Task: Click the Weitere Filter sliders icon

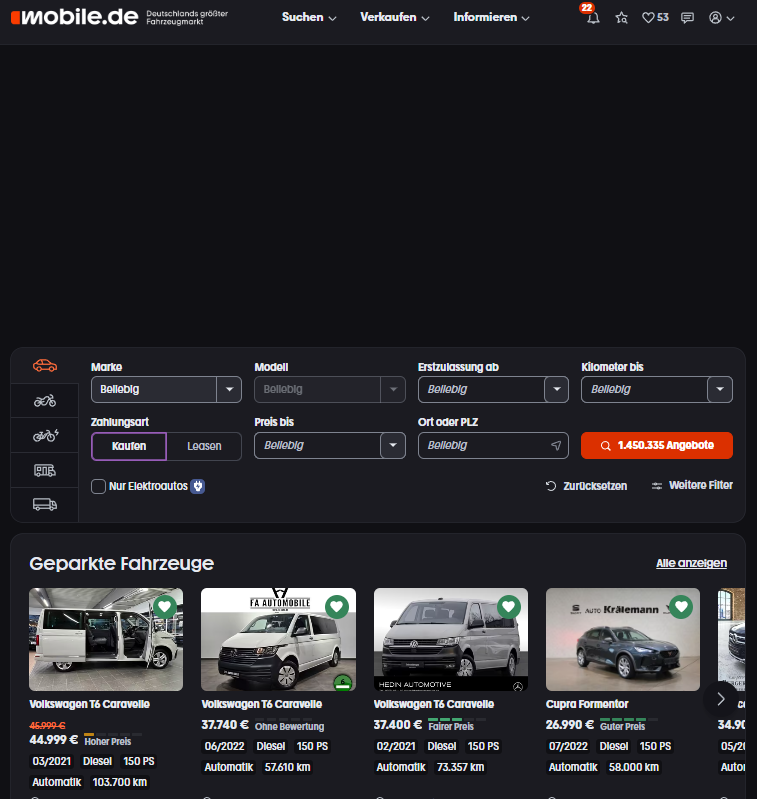Action: click(x=657, y=486)
